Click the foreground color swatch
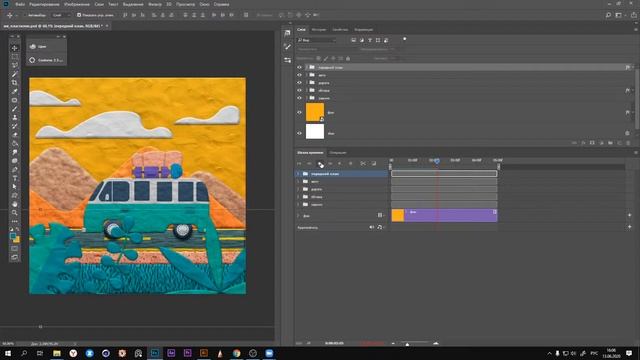 tap(13, 236)
